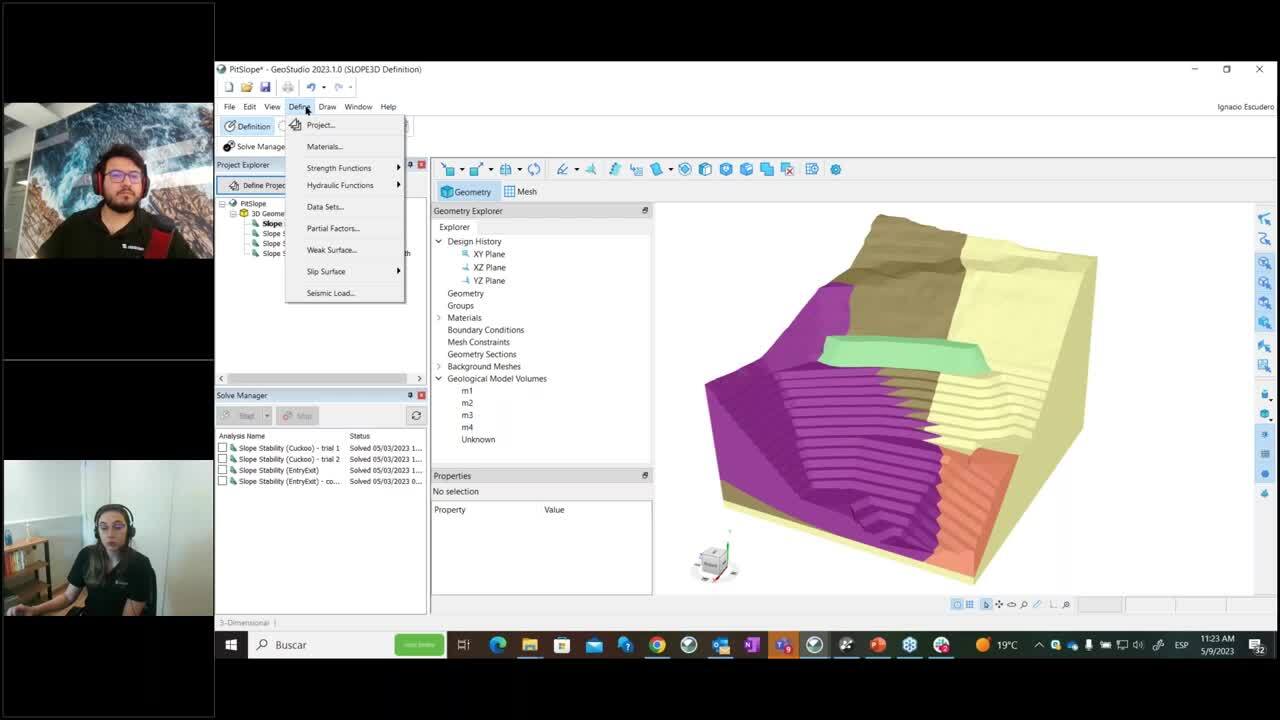The image size is (1280, 720).
Task: Open the Slip Surface submenu
Action: [345, 271]
